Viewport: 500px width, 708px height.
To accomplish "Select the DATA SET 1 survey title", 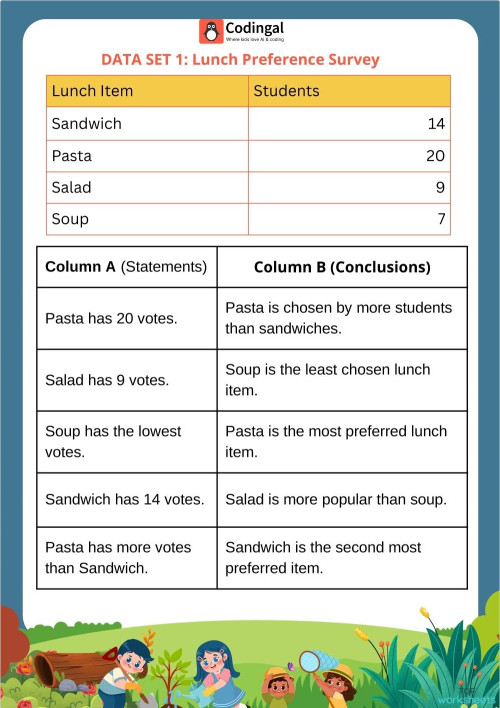I will [240, 60].
